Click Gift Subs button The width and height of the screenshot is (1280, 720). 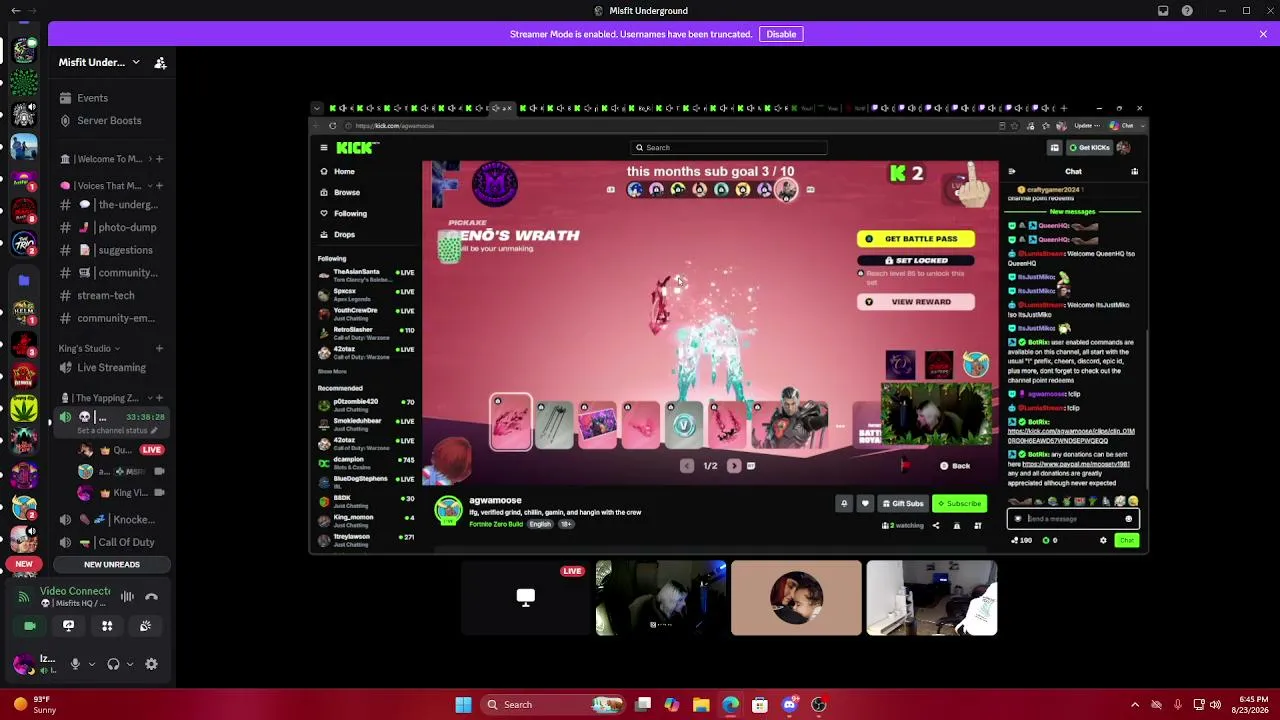pos(903,504)
